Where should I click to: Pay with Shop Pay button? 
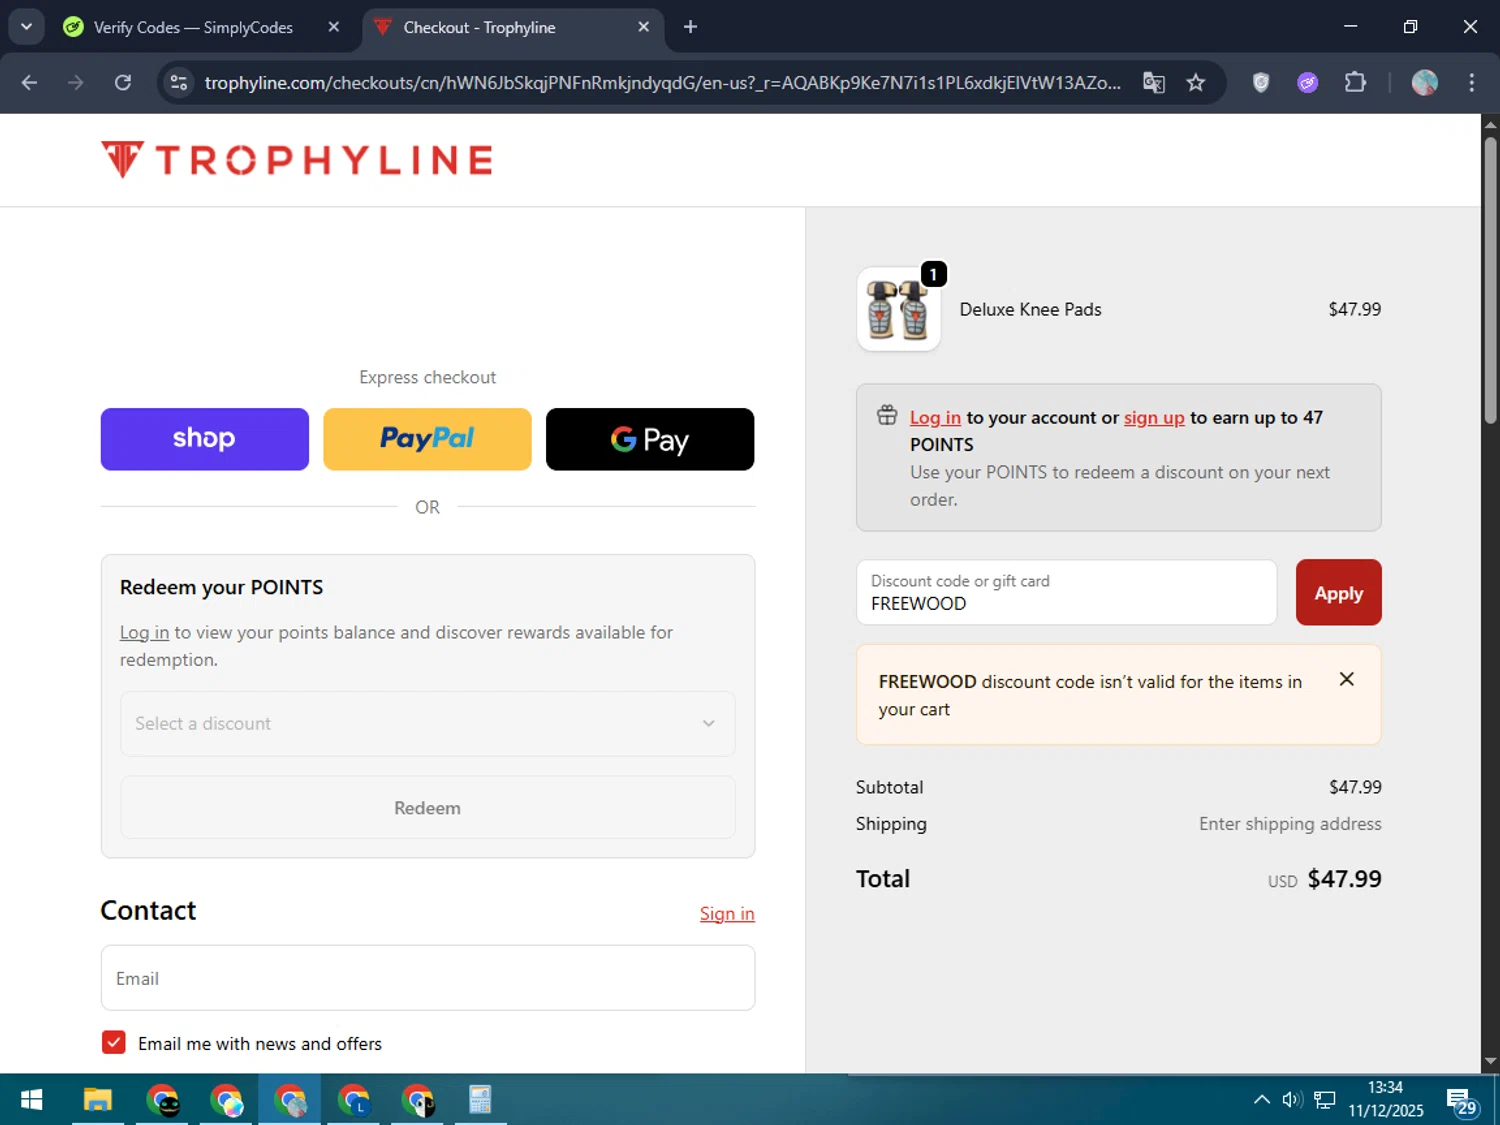[205, 439]
